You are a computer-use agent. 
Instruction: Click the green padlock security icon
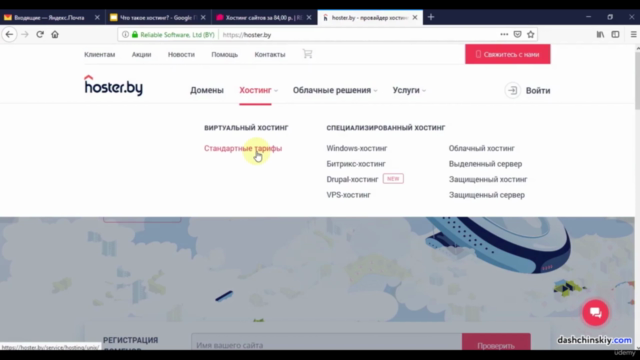pos(135,35)
